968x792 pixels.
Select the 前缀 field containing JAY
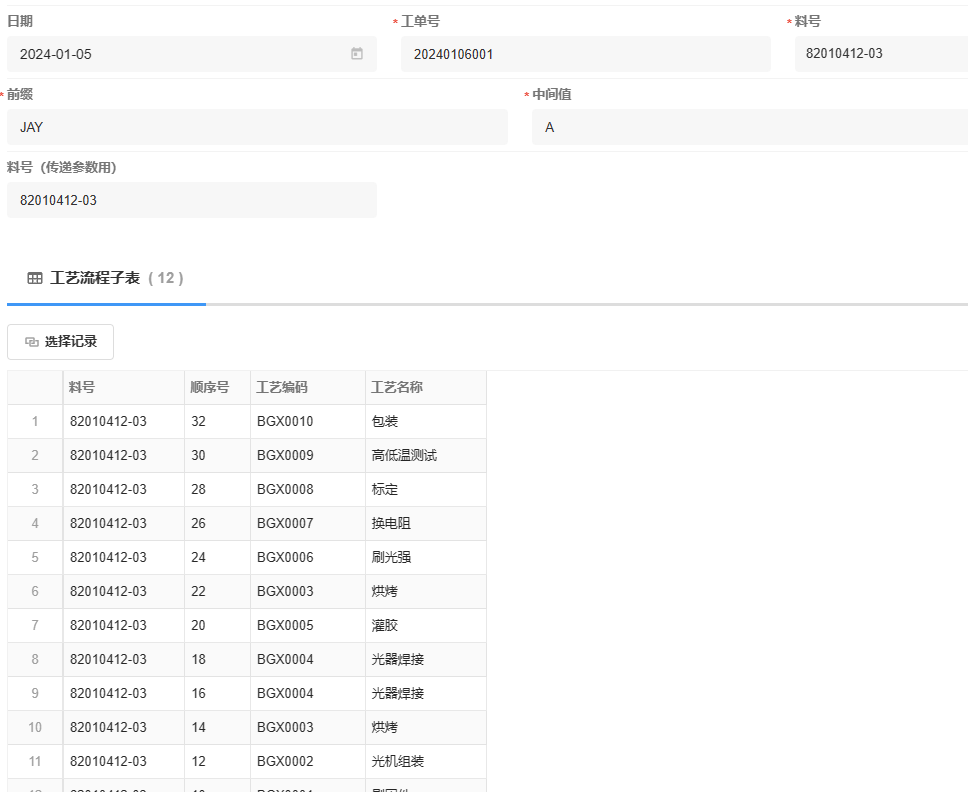257,127
